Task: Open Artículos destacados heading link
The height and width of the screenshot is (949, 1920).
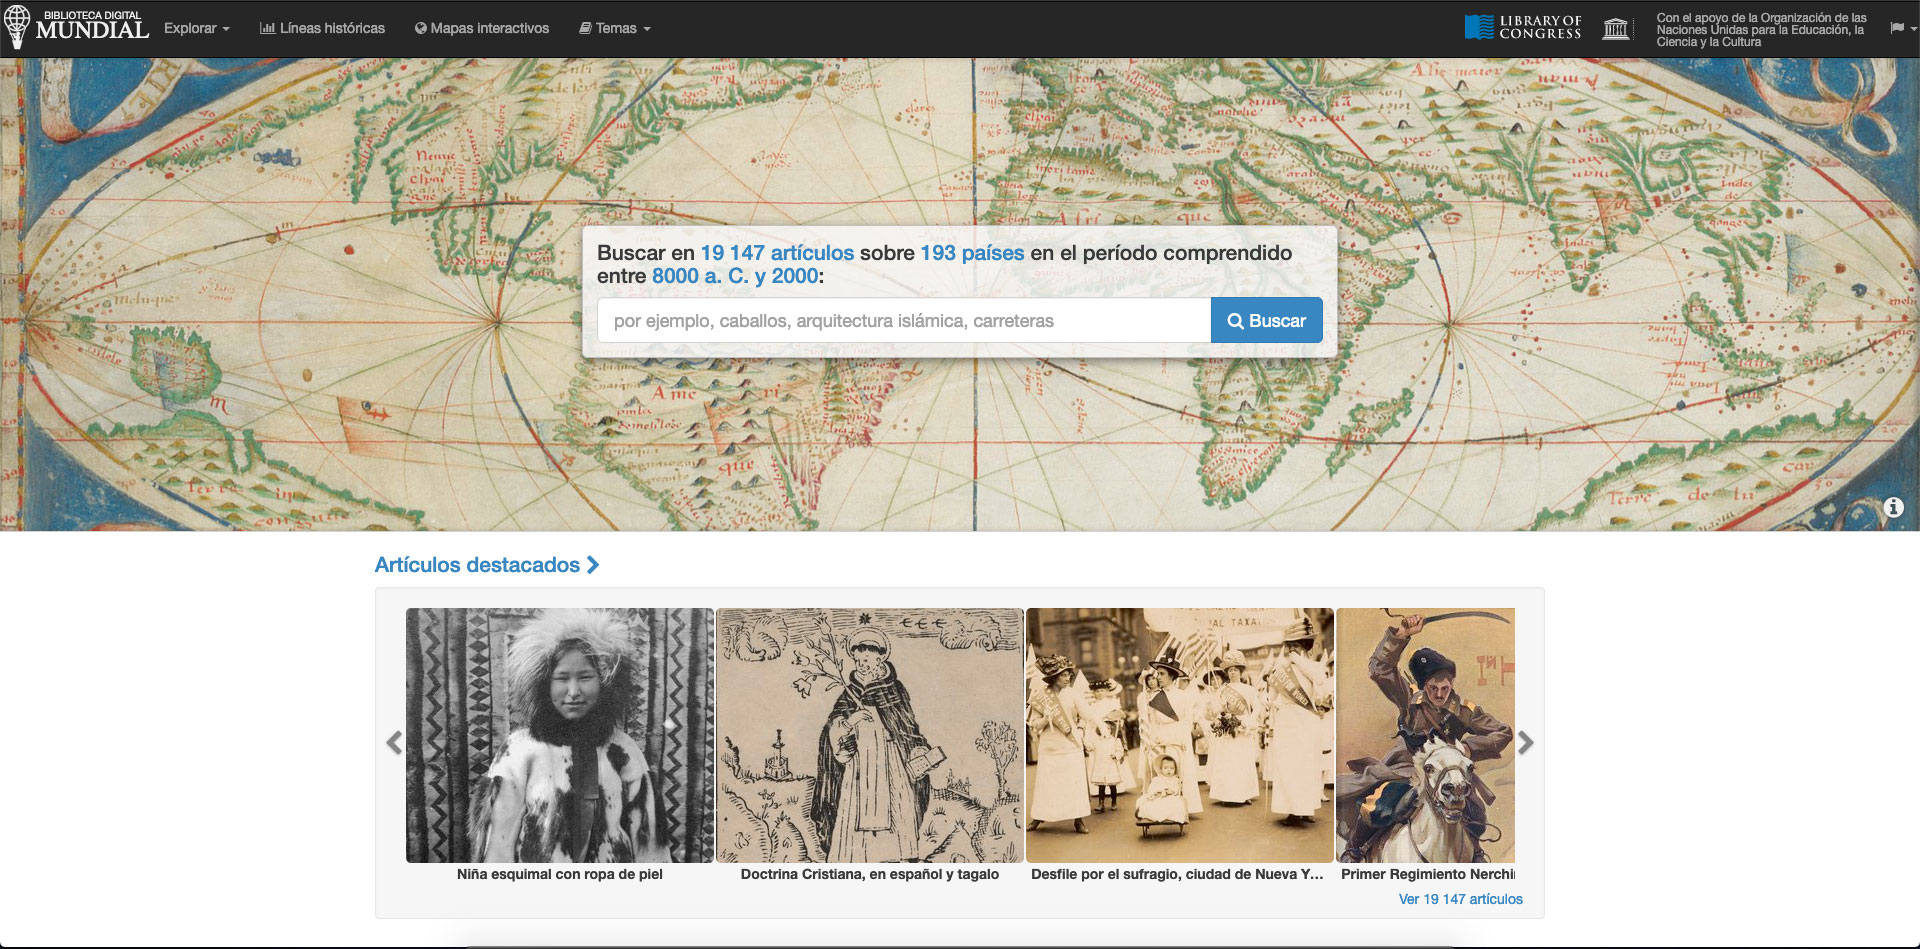Action: 487,565
